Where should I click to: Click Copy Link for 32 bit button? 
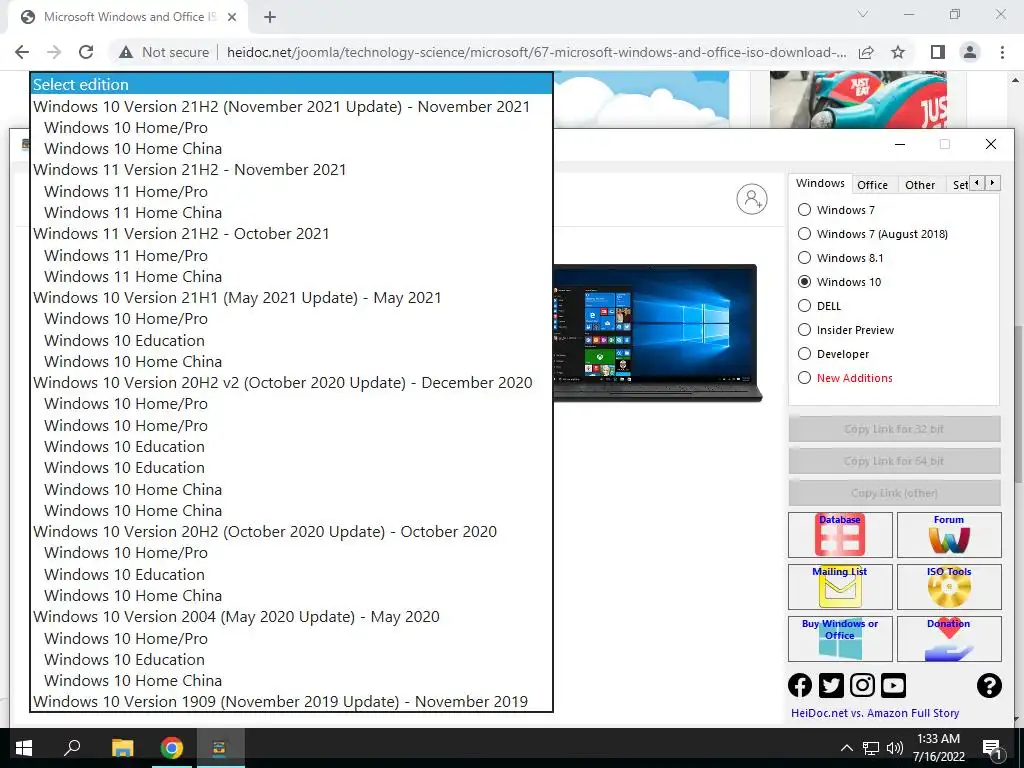[894, 429]
